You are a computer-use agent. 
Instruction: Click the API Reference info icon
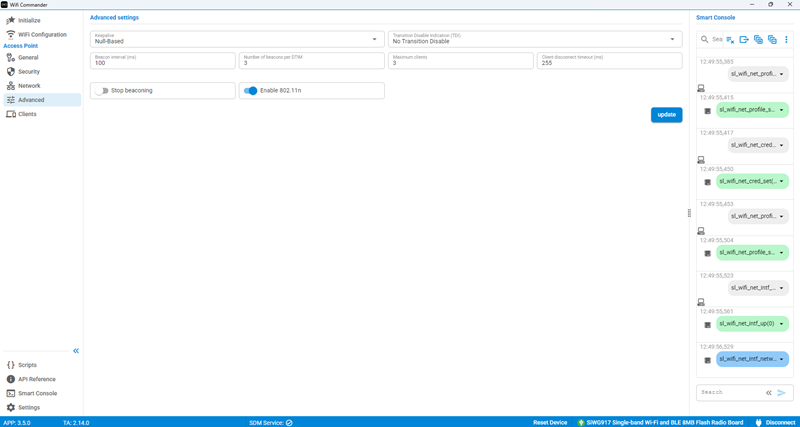10,380
